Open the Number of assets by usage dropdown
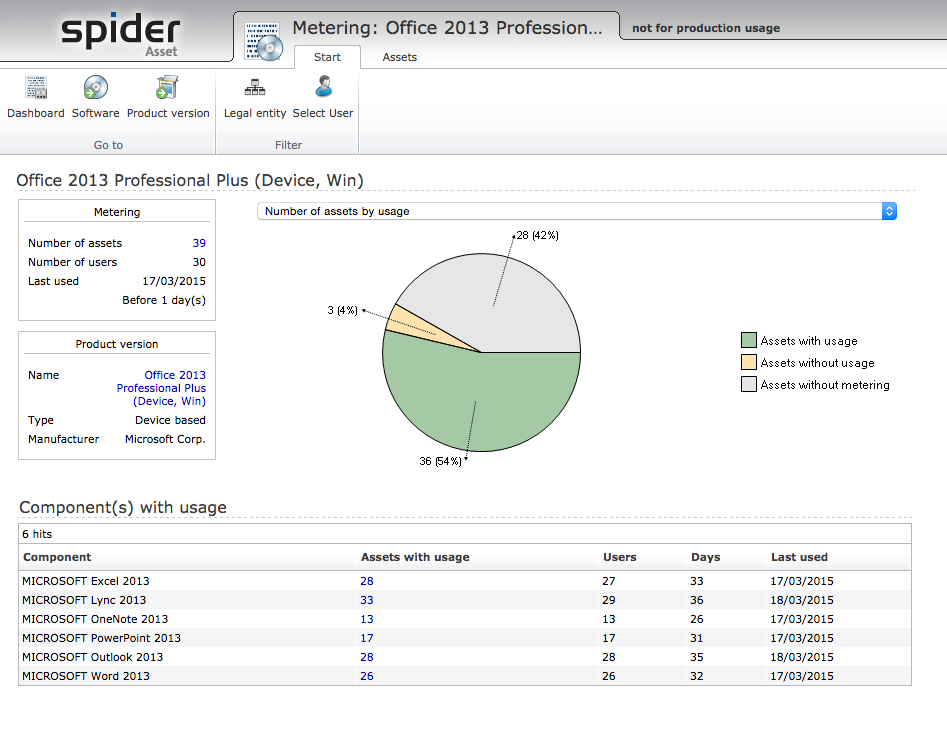The width and height of the screenshot is (947, 731). (x=577, y=211)
